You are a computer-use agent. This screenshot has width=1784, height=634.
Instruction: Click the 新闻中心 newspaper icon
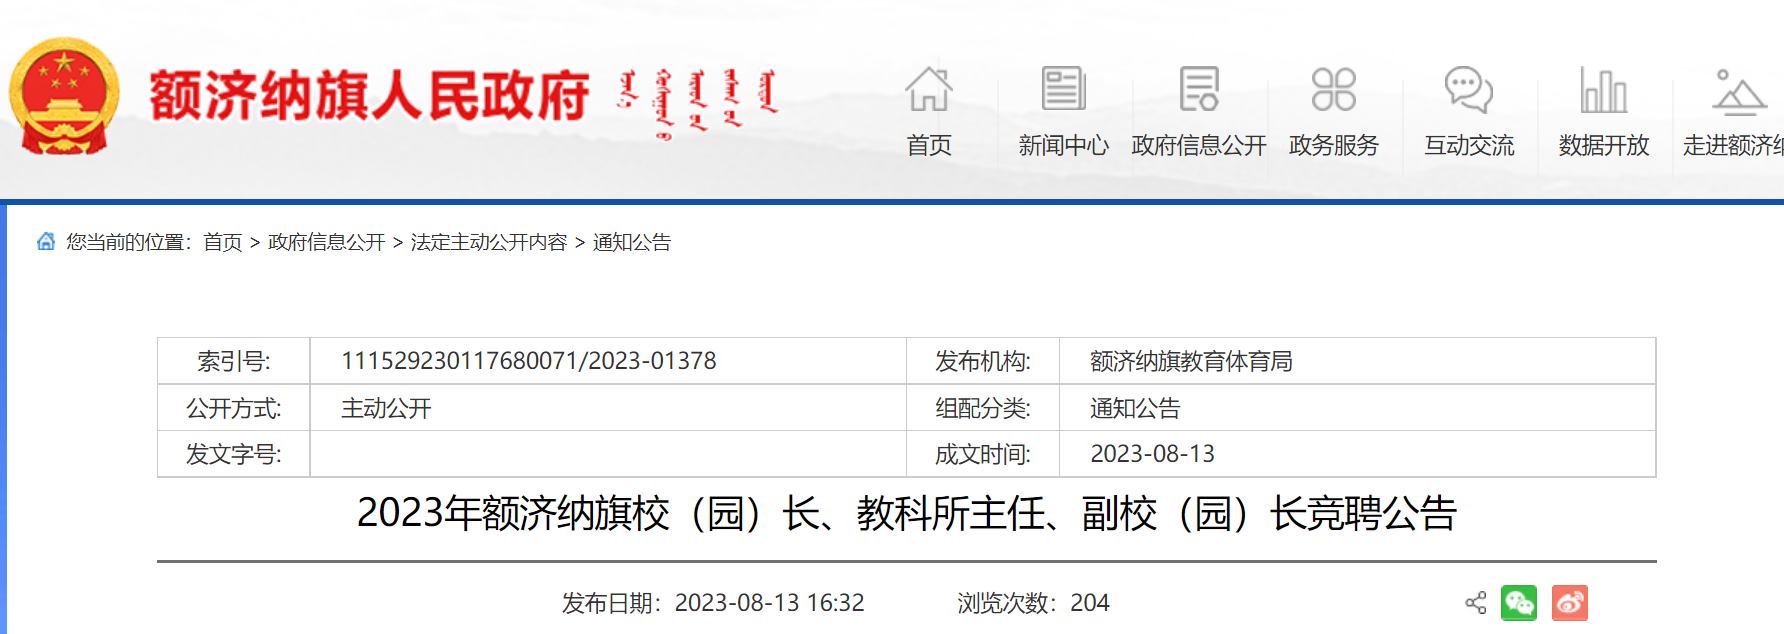(1063, 89)
